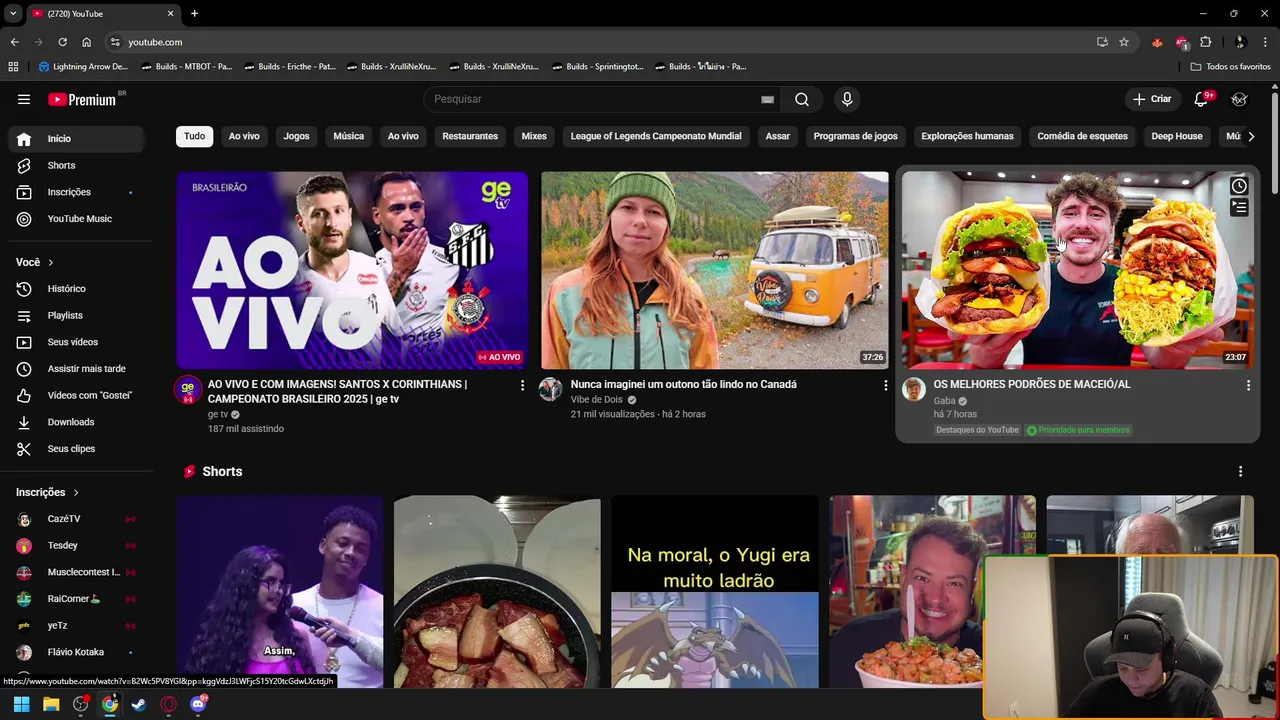Add Gaba video to watch later clock icon
The height and width of the screenshot is (720, 1280).
point(1239,186)
